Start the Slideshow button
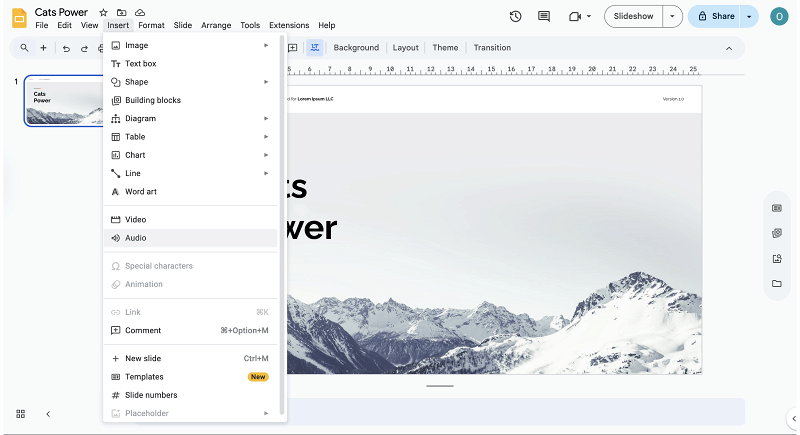This screenshot has height=435, width=800. 633,16
